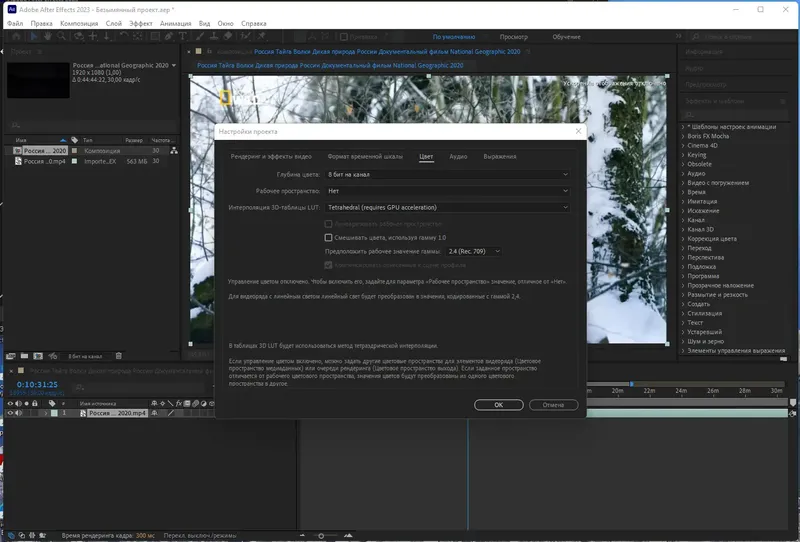800x542 pixels.
Task: Toggle eye visibility for layer 1
Action: click(x=10, y=413)
